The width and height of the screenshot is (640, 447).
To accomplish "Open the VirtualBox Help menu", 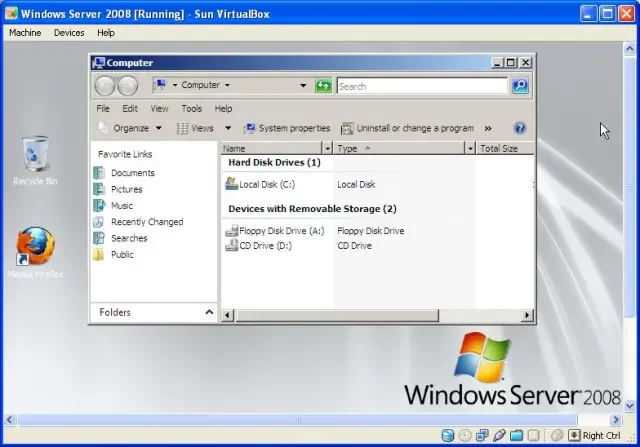I will click(x=106, y=33).
